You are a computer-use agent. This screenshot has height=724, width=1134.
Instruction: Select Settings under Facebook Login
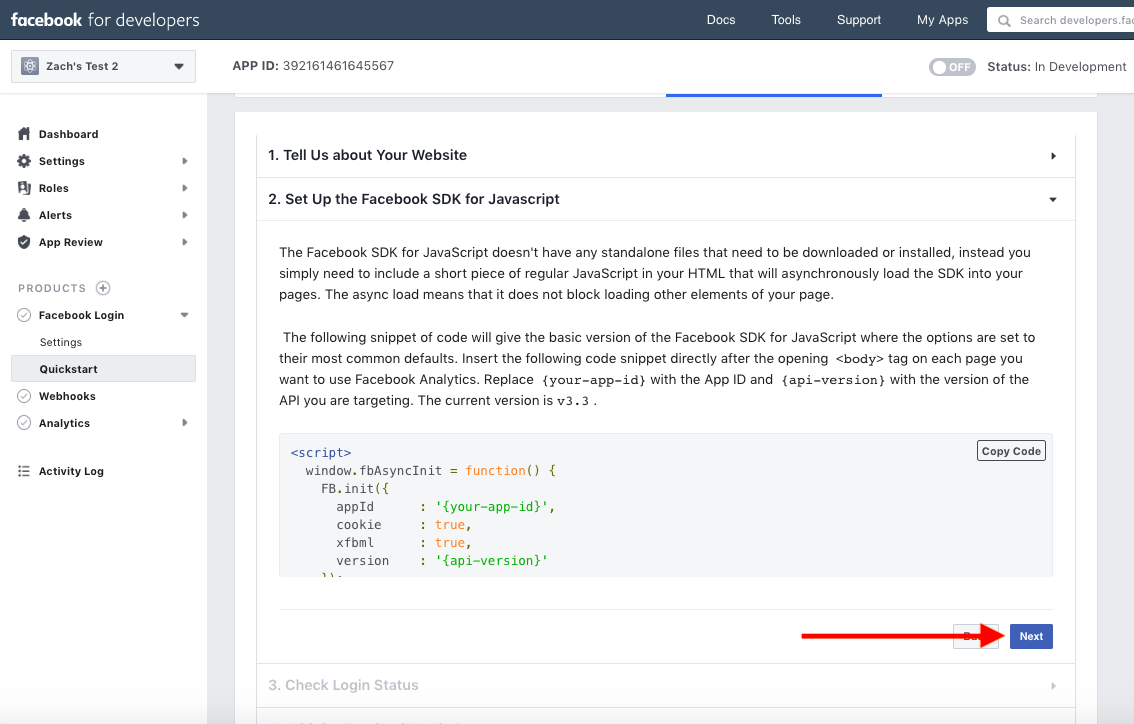[x=61, y=342]
